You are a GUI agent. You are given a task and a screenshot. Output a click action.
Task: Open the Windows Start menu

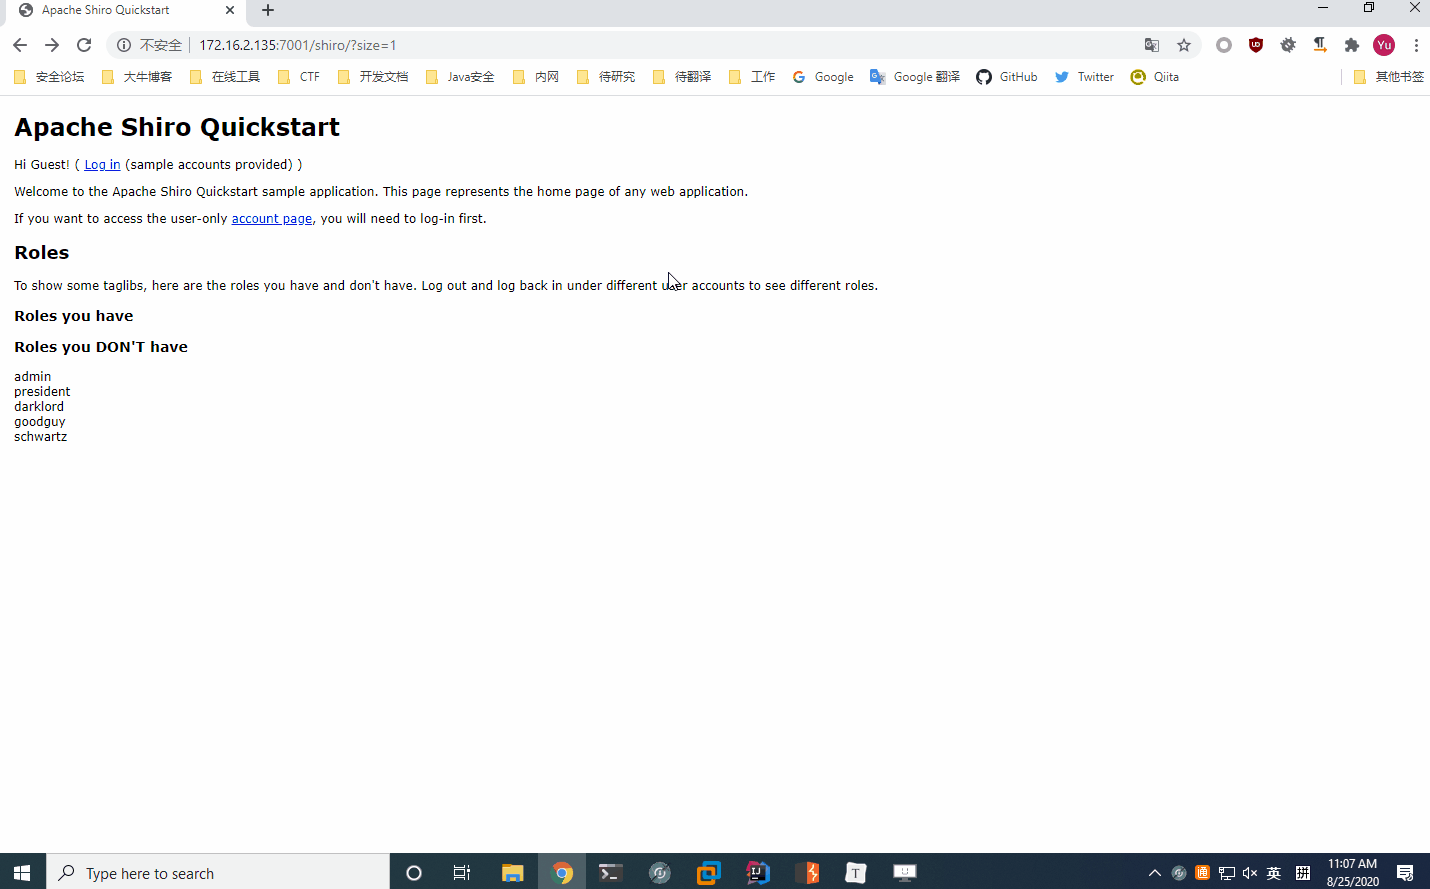22,873
